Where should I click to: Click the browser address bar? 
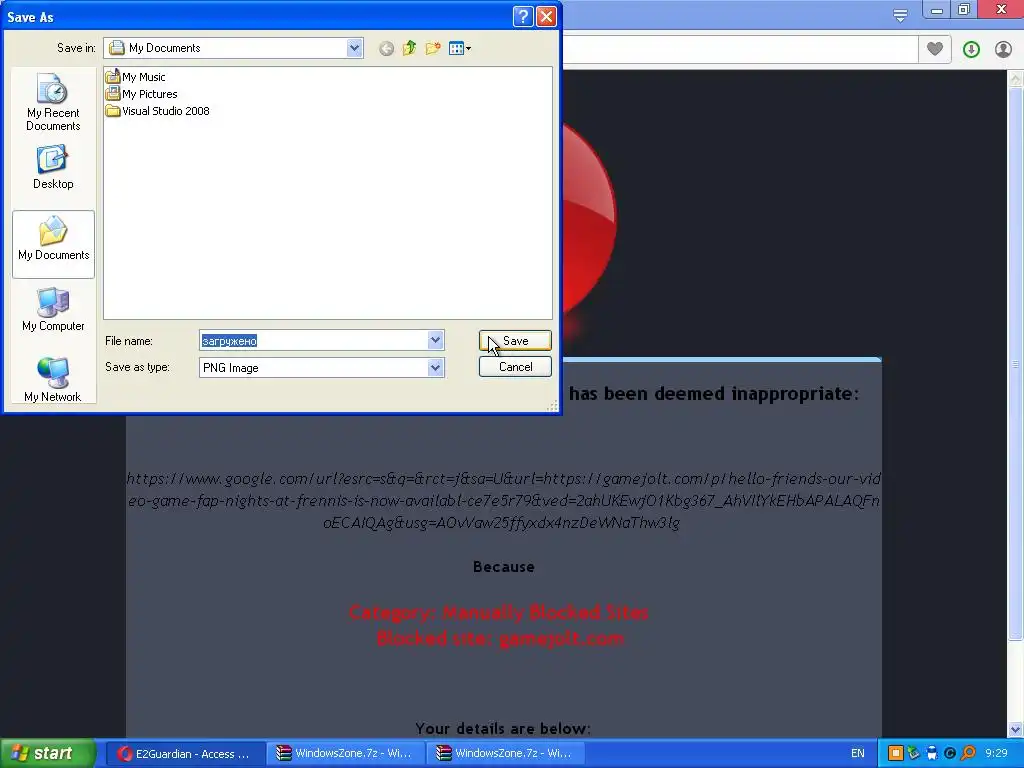point(740,50)
